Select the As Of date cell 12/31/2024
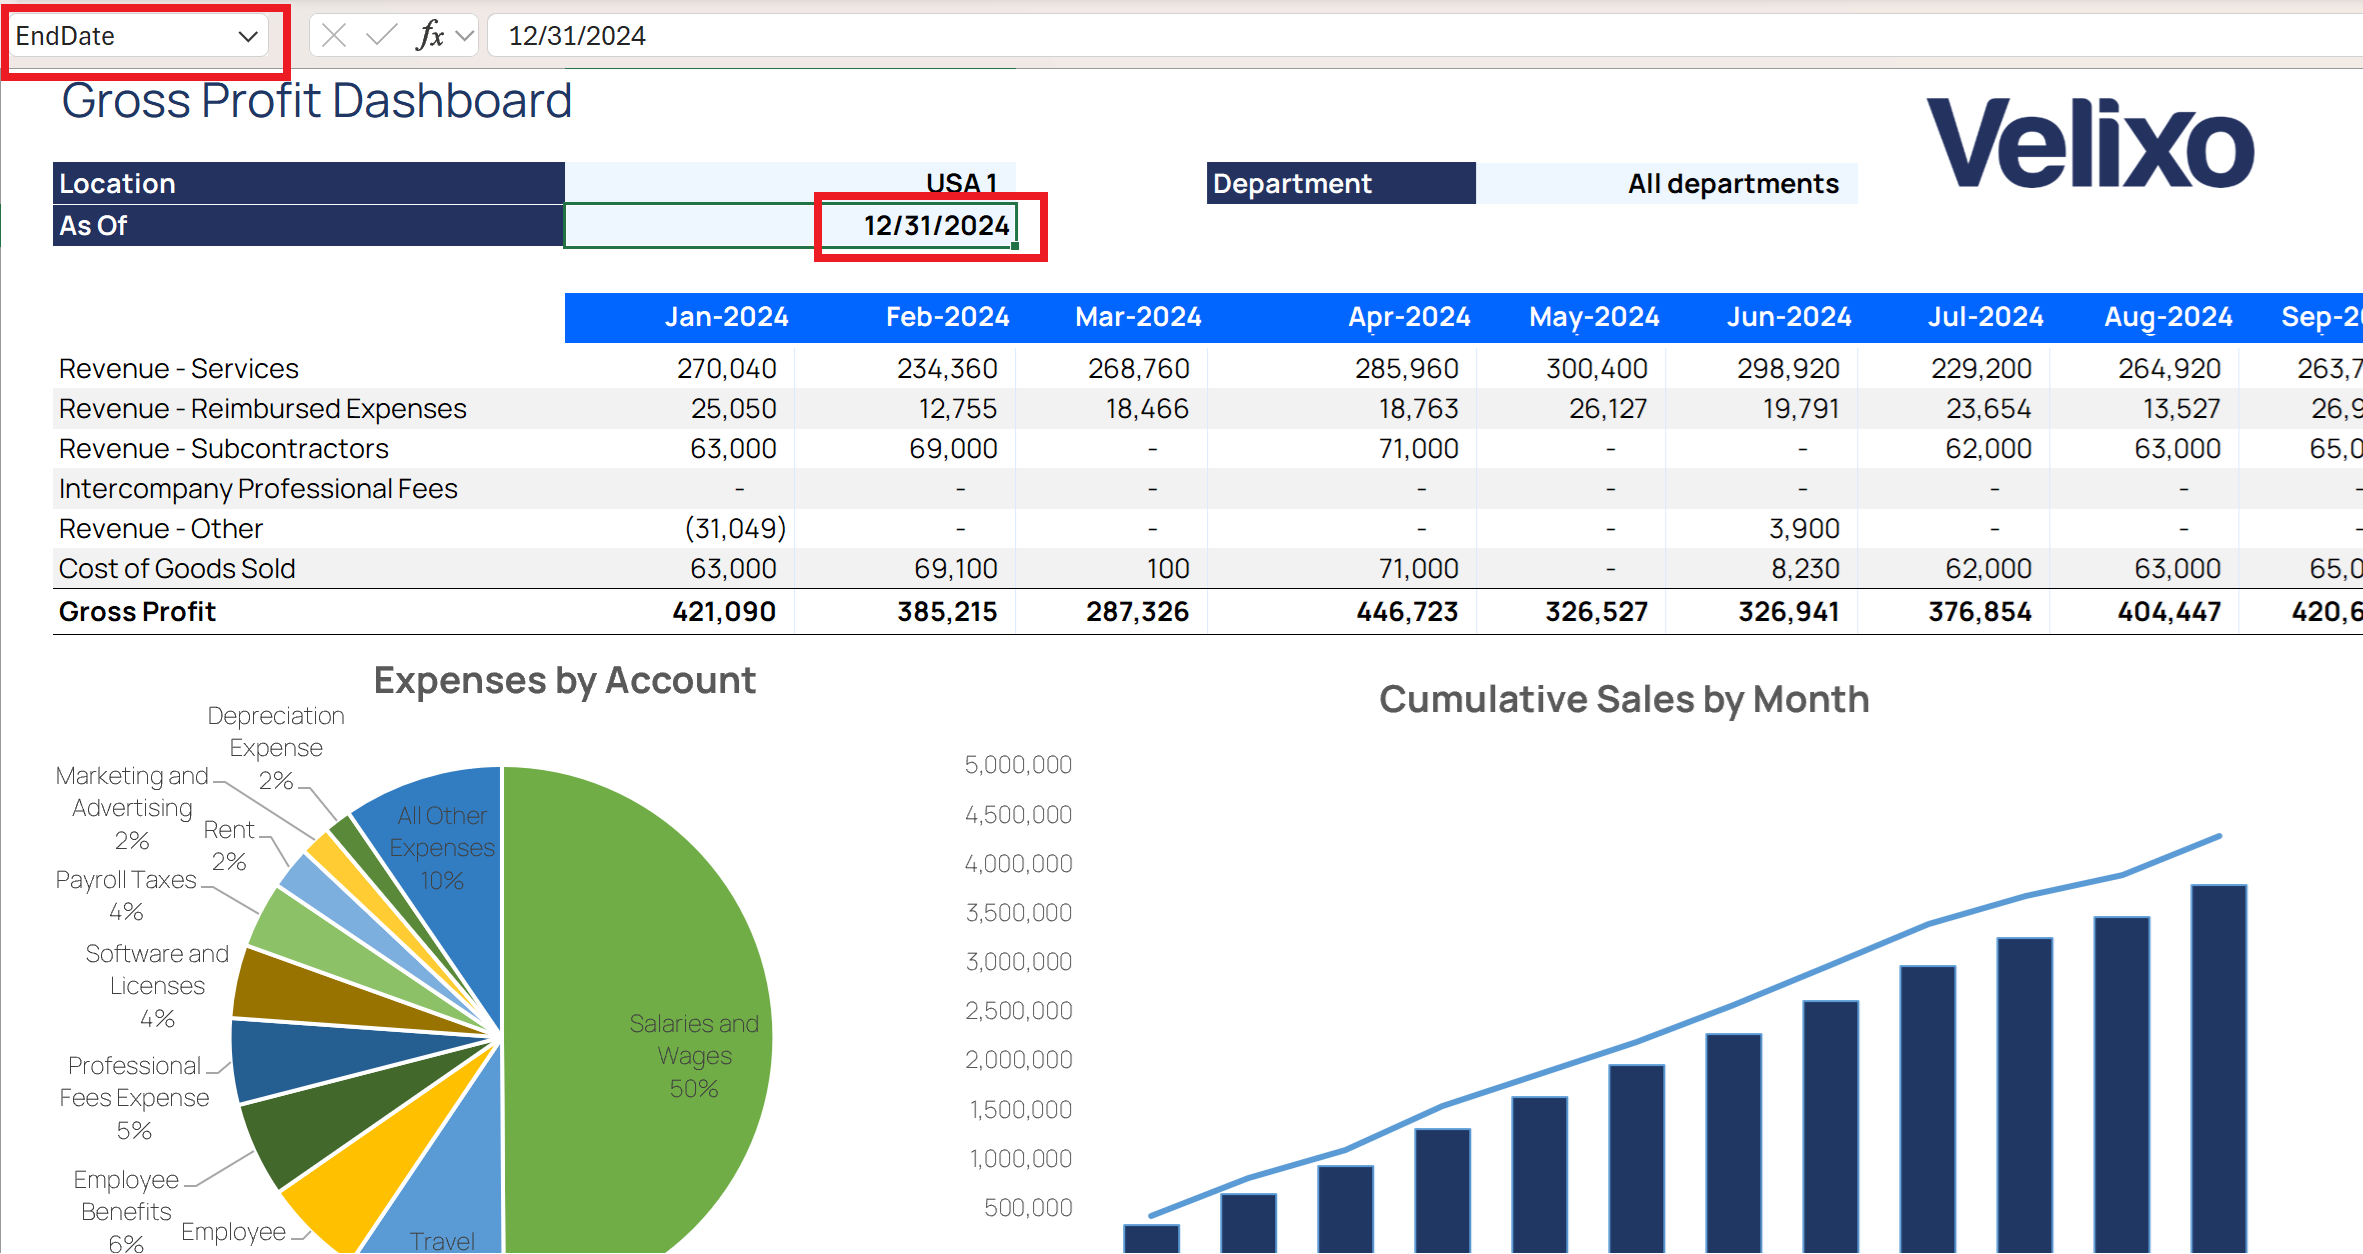The width and height of the screenshot is (2363, 1254). [x=935, y=226]
